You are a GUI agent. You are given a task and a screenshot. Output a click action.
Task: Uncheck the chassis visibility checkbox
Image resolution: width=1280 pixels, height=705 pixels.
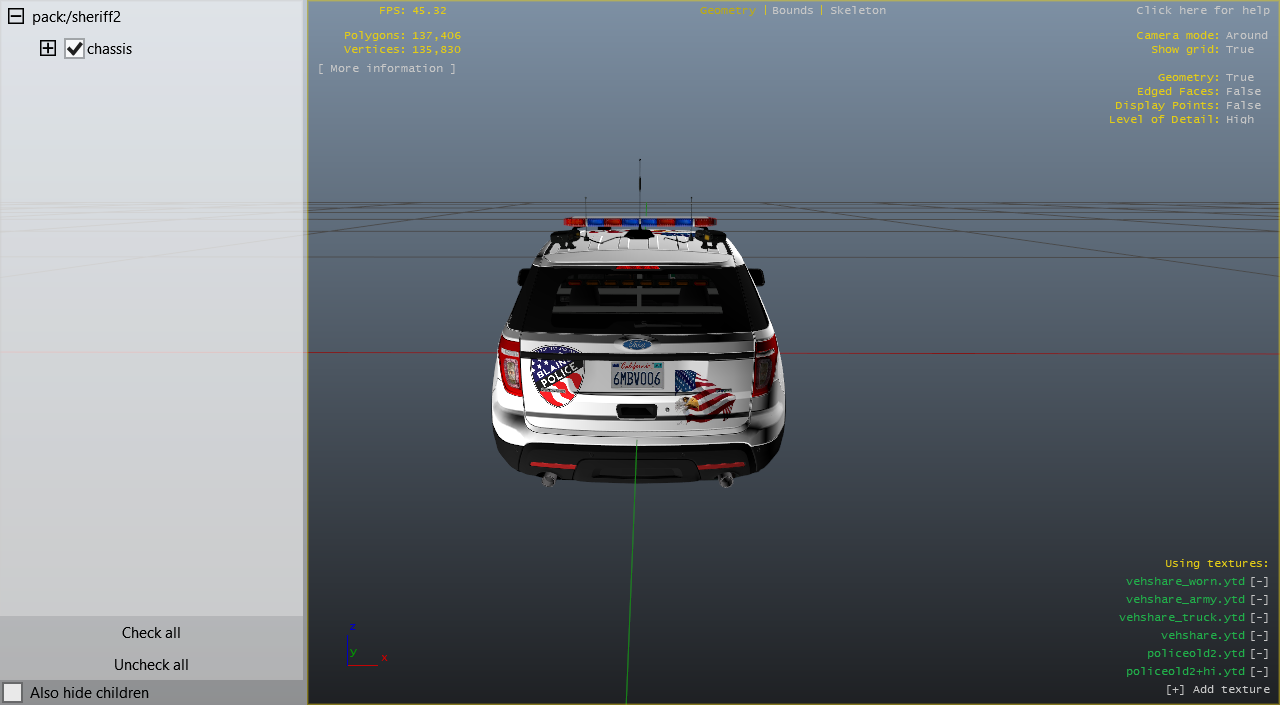pos(74,48)
